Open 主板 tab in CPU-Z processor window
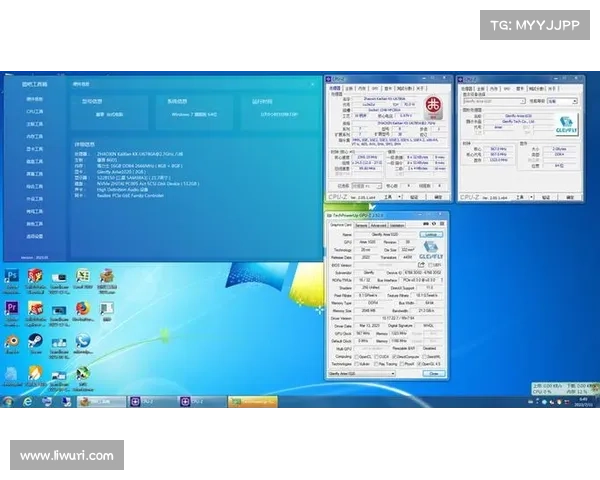Screen dimensions: 600x480 [x=349, y=88]
